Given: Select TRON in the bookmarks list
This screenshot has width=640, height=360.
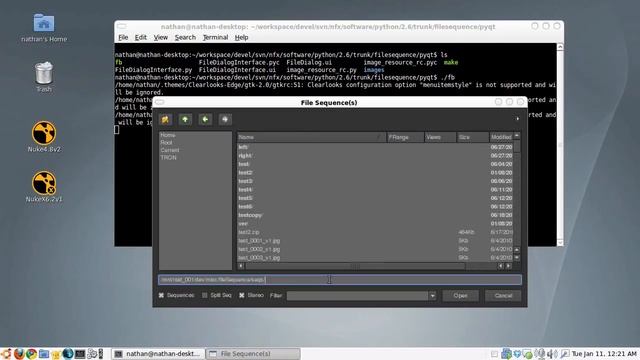Looking at the screenshot, I should [x=168, y=157].
